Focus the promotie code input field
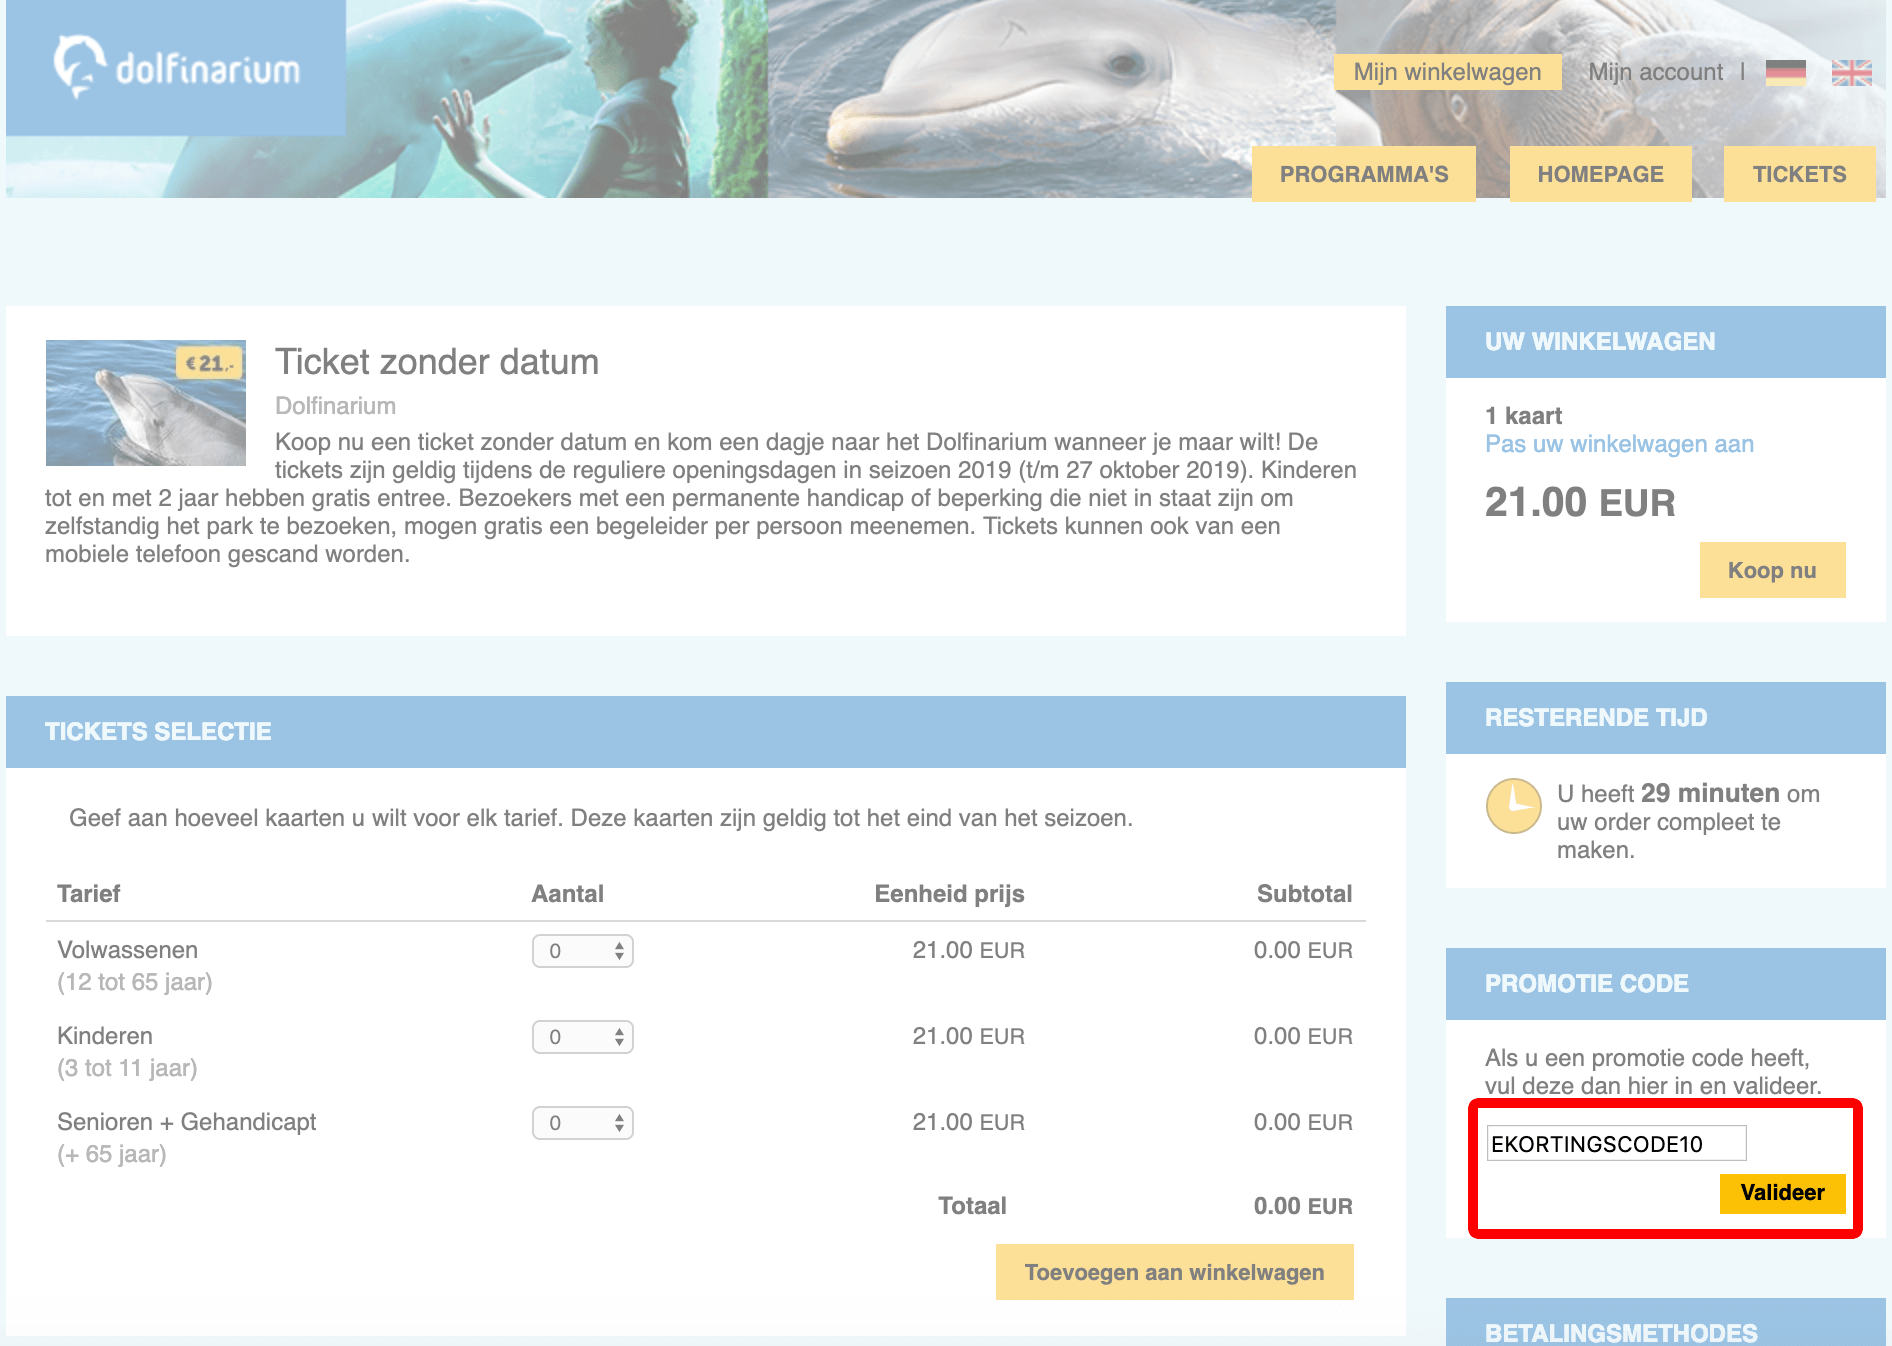The image size is (1892, 1346). (x=1616, y=1143)
